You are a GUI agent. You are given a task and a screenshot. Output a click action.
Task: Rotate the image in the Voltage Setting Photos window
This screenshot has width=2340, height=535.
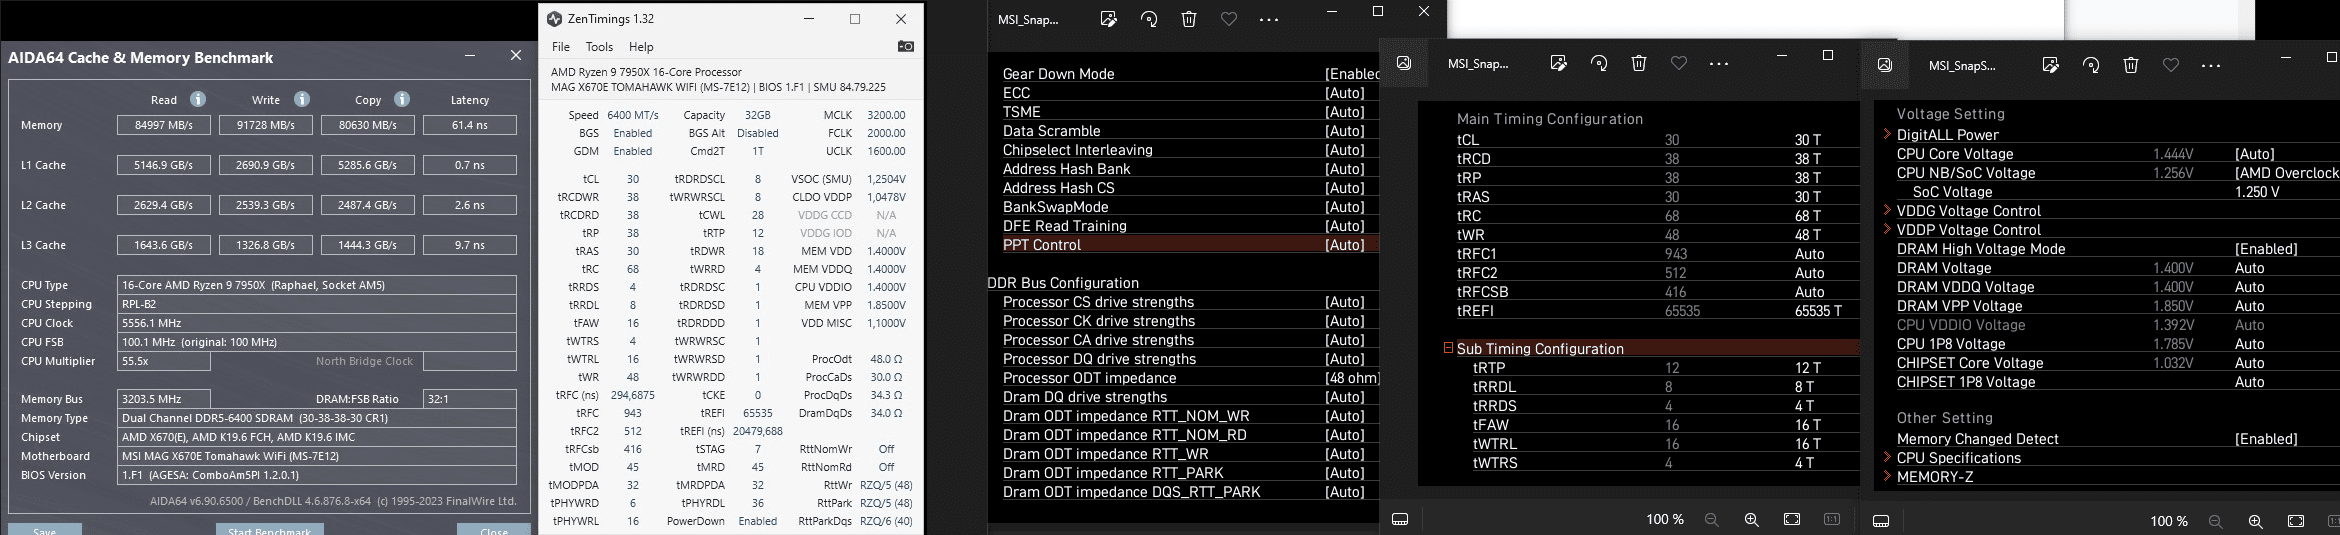tap(2091, 65)
